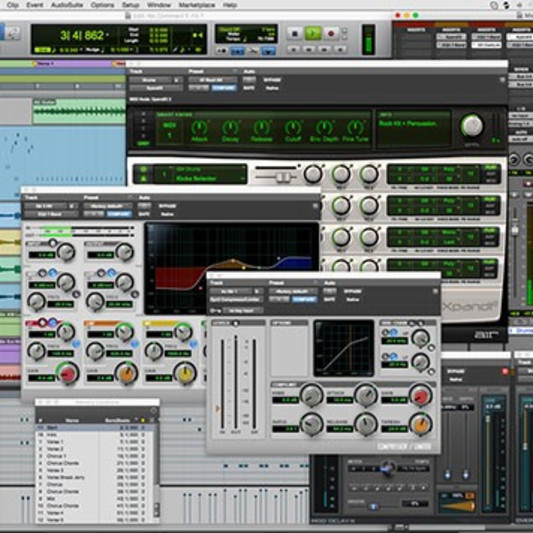Adjust the yellow mid Gain knob in EQ
This screenshot has width=533, height=533.
185,373
